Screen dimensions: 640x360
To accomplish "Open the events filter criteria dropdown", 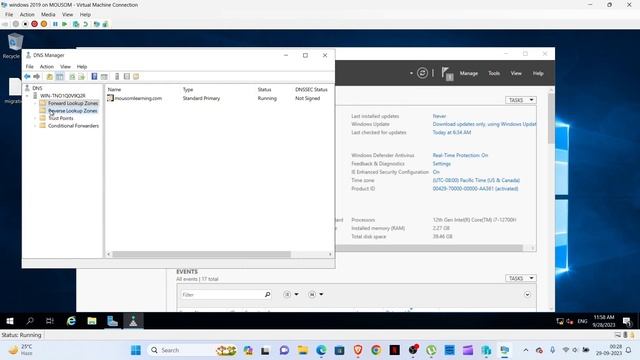I will [291, 294].
